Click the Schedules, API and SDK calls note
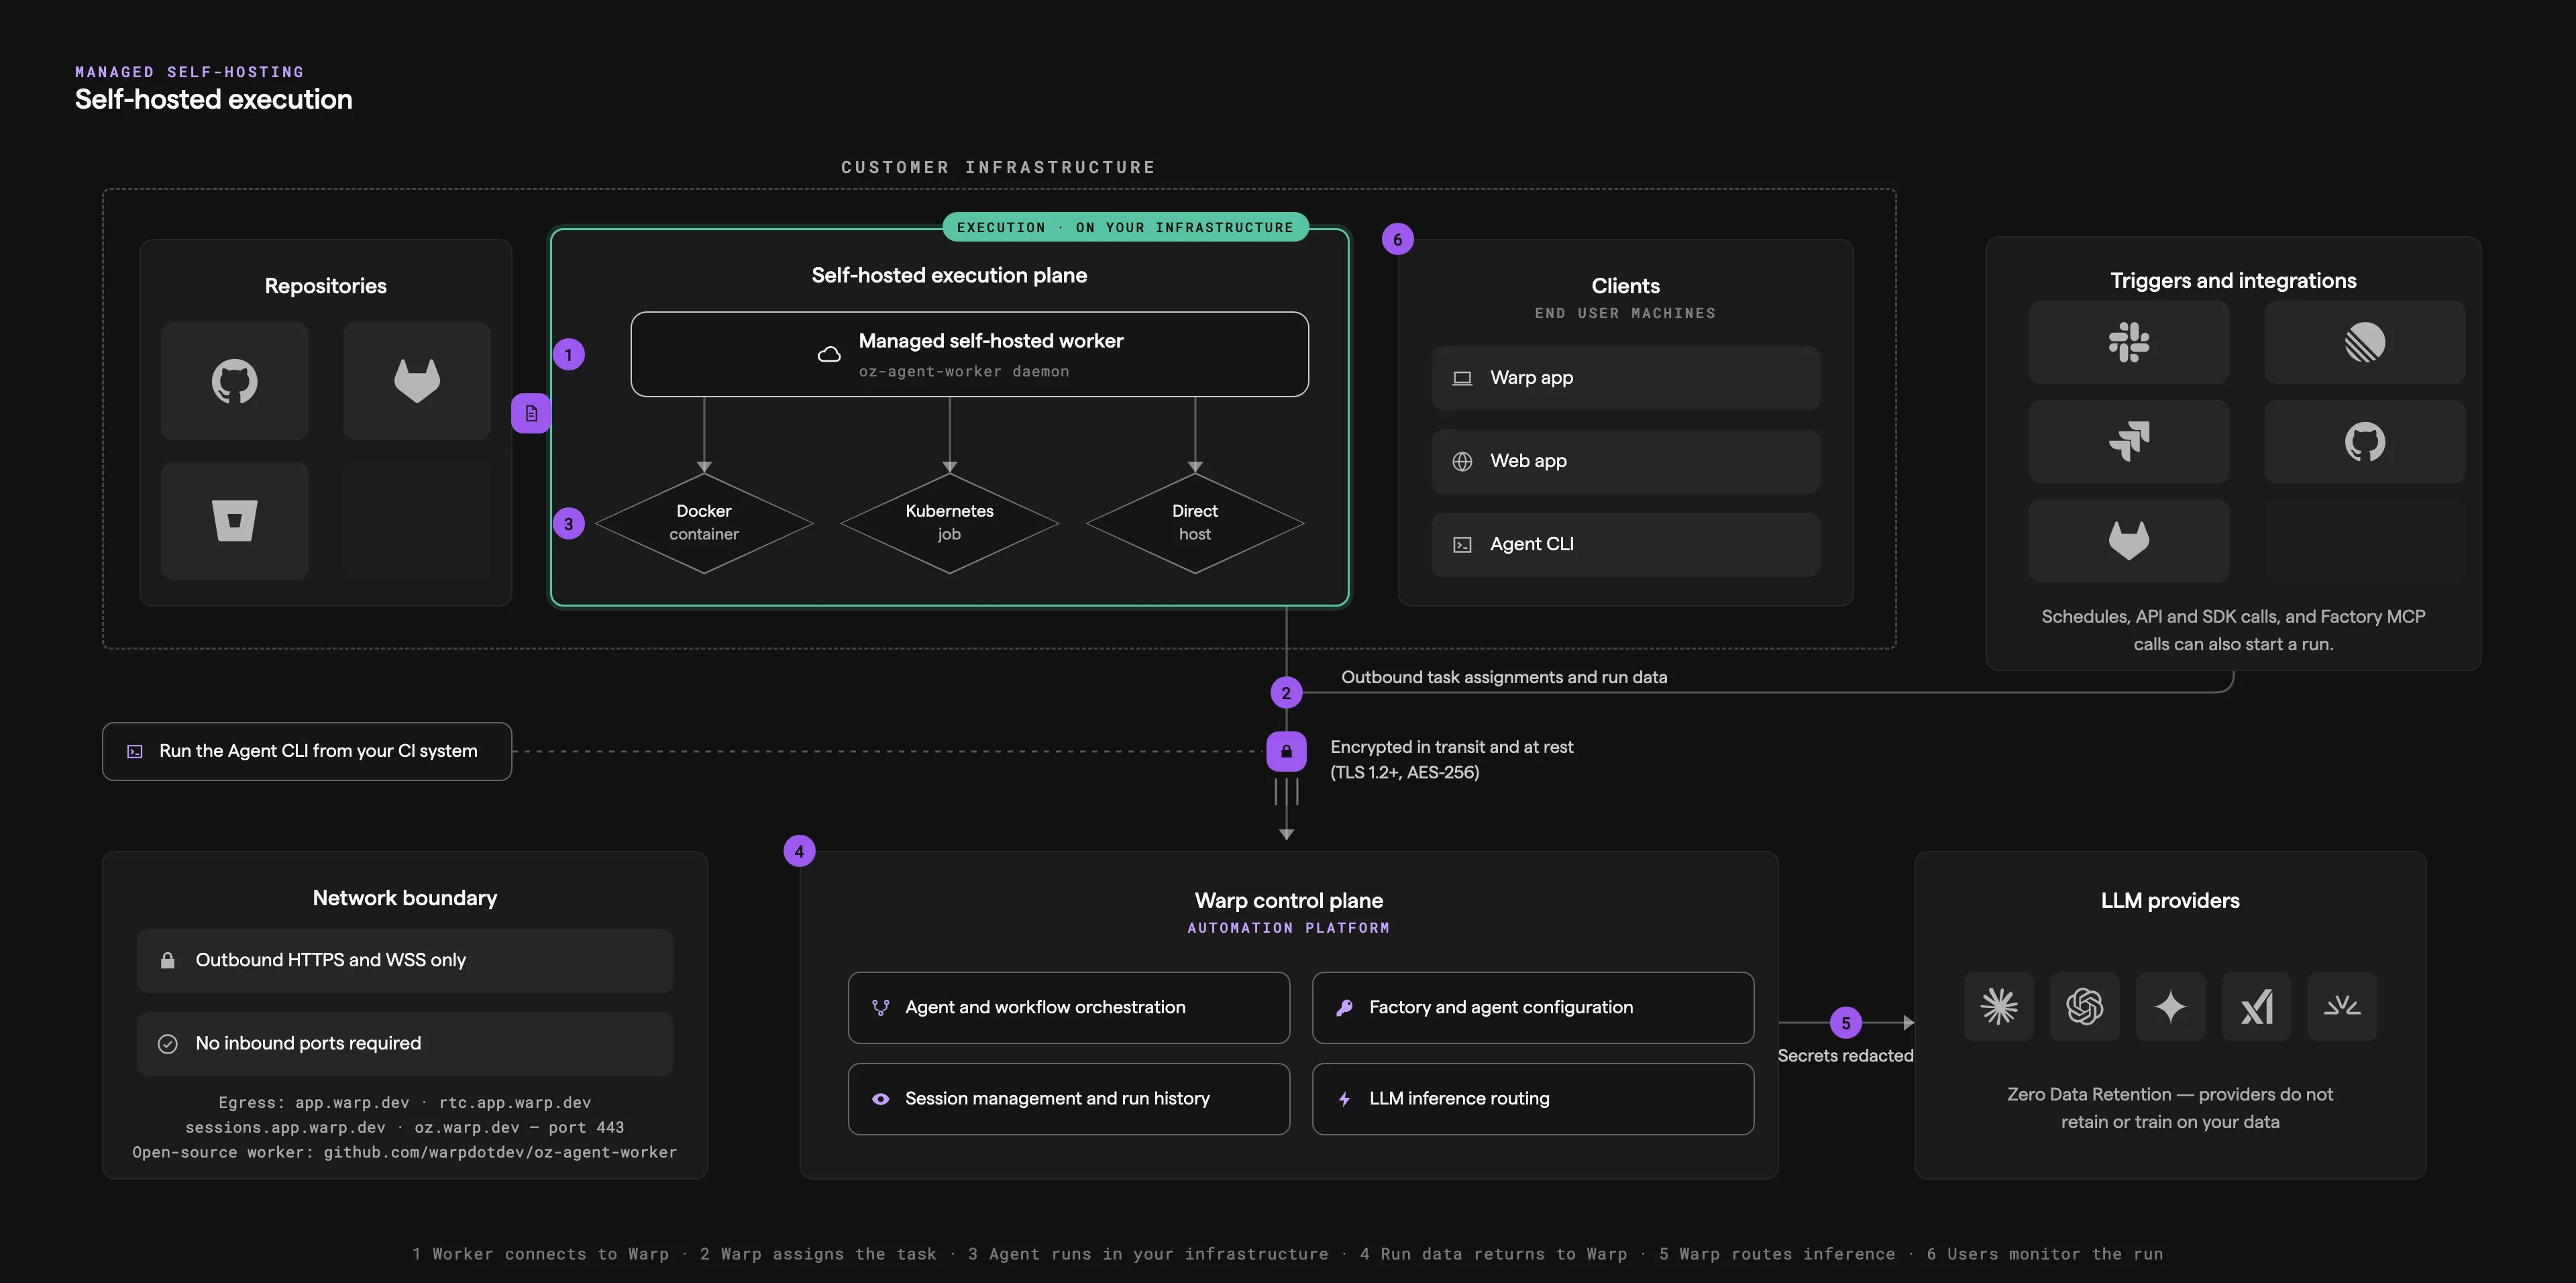Viewport: 2576px width, 1283px height. [x=2233, y=630]
